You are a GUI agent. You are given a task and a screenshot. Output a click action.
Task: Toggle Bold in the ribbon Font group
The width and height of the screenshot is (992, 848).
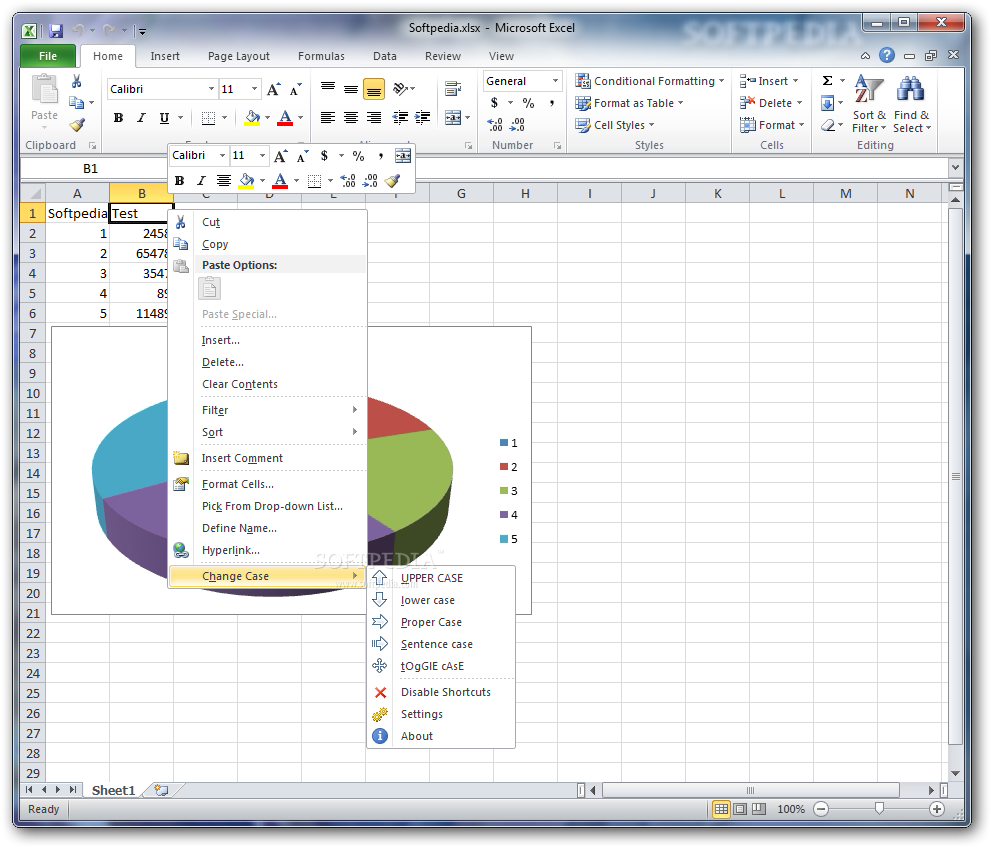[118, 118]
